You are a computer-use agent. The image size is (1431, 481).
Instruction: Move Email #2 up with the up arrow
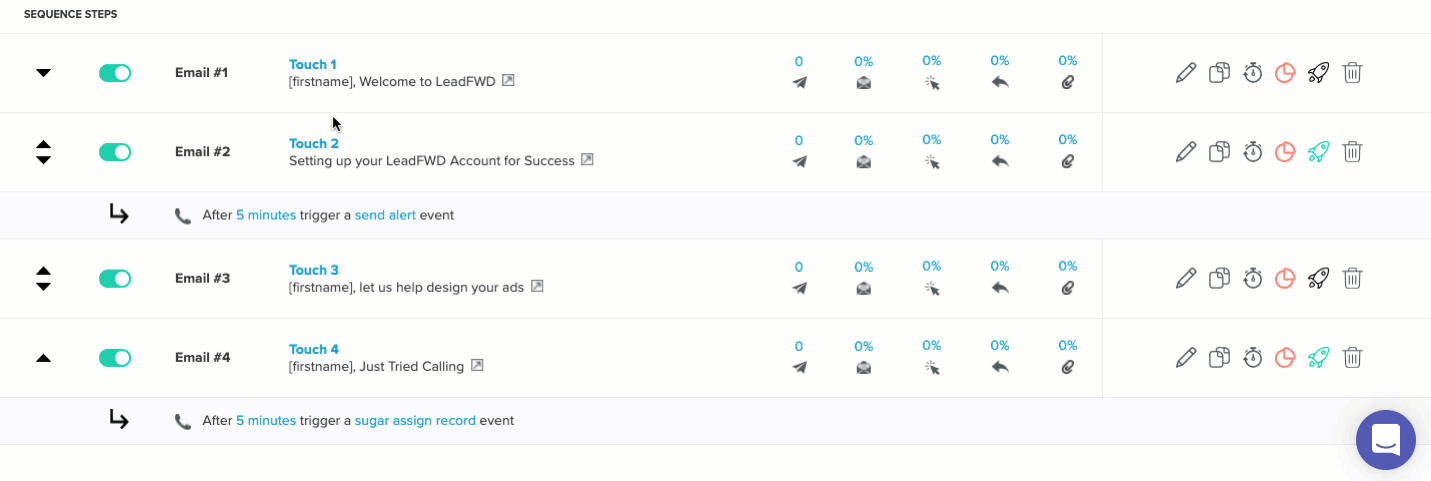click(43, 145)
